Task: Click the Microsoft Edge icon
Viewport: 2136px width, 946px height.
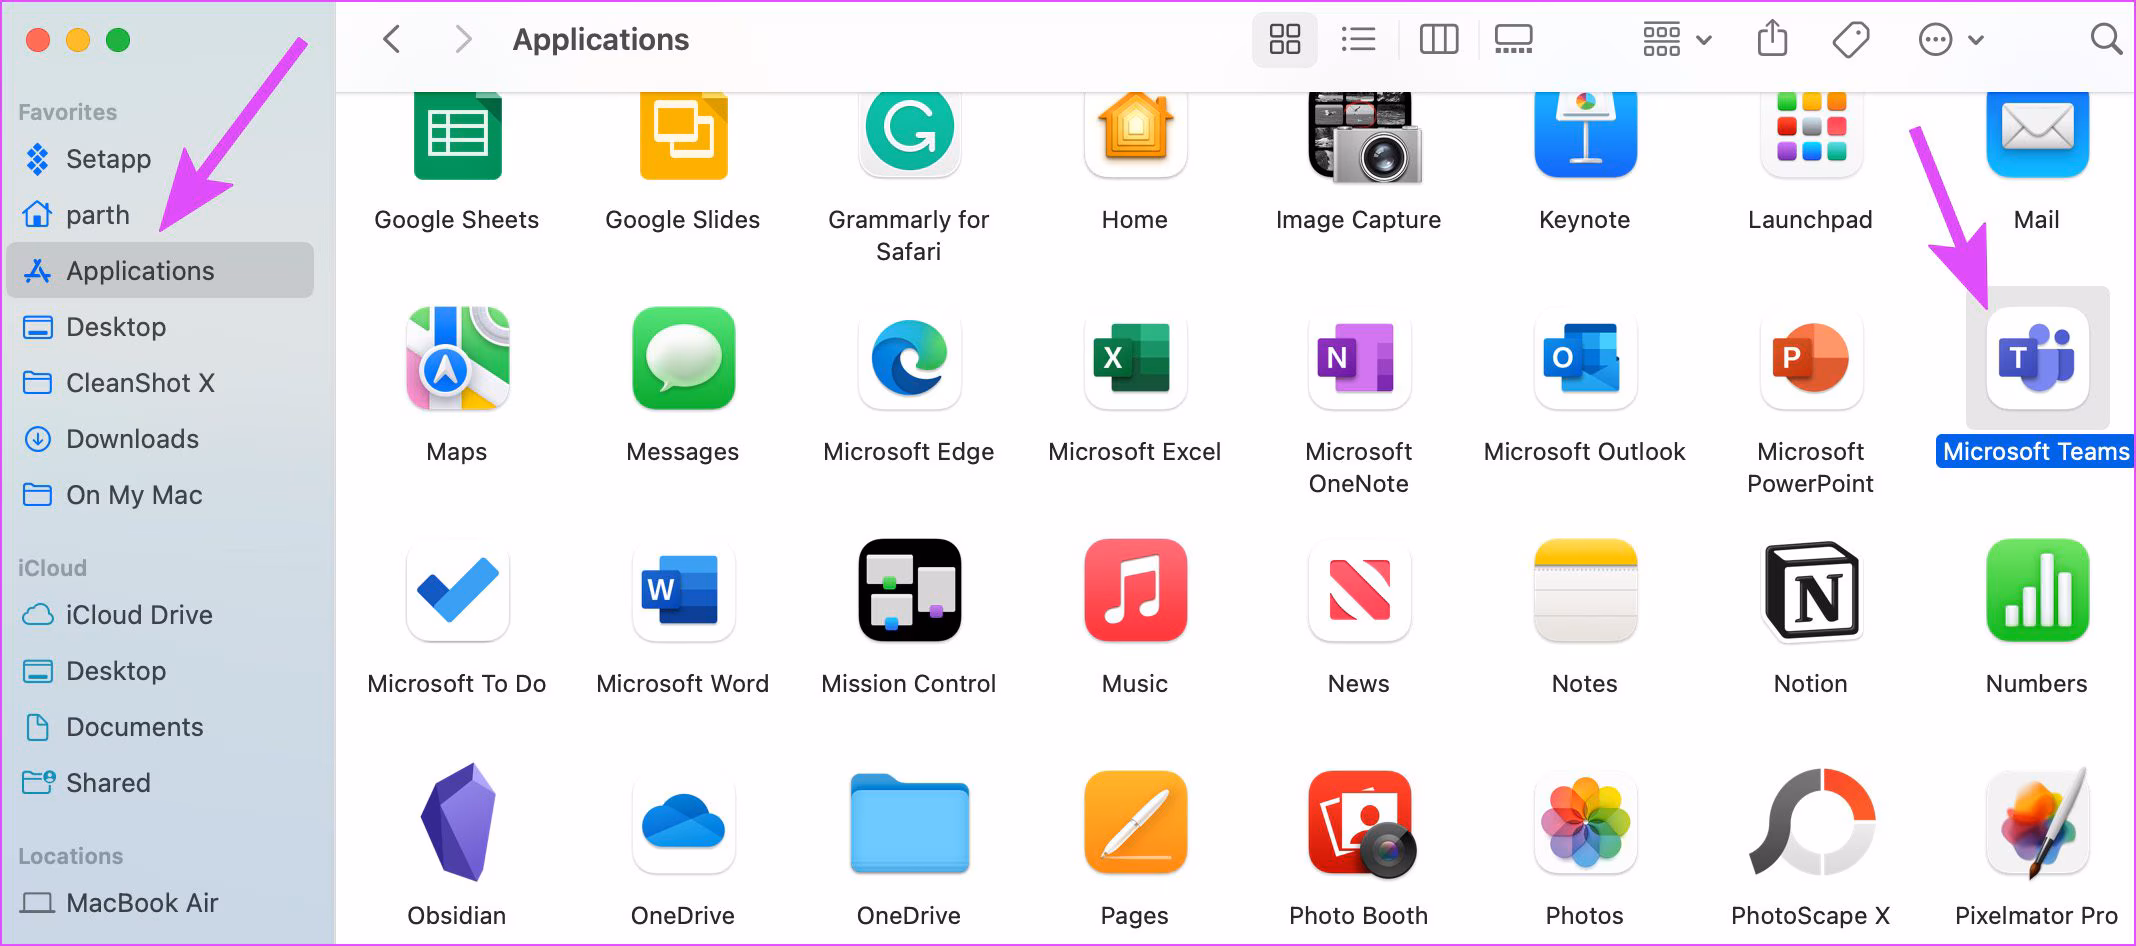Action: [x=909, y=358]
